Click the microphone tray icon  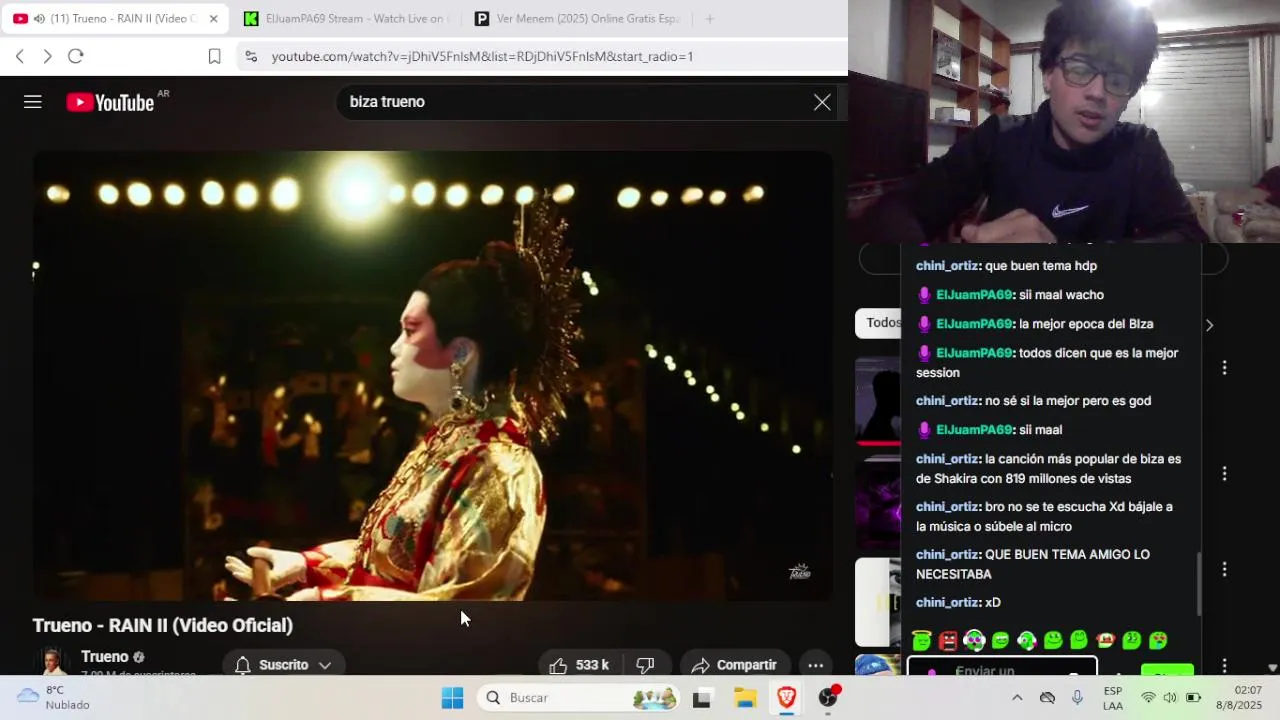pyautogui.click(x=1077, y=698)
